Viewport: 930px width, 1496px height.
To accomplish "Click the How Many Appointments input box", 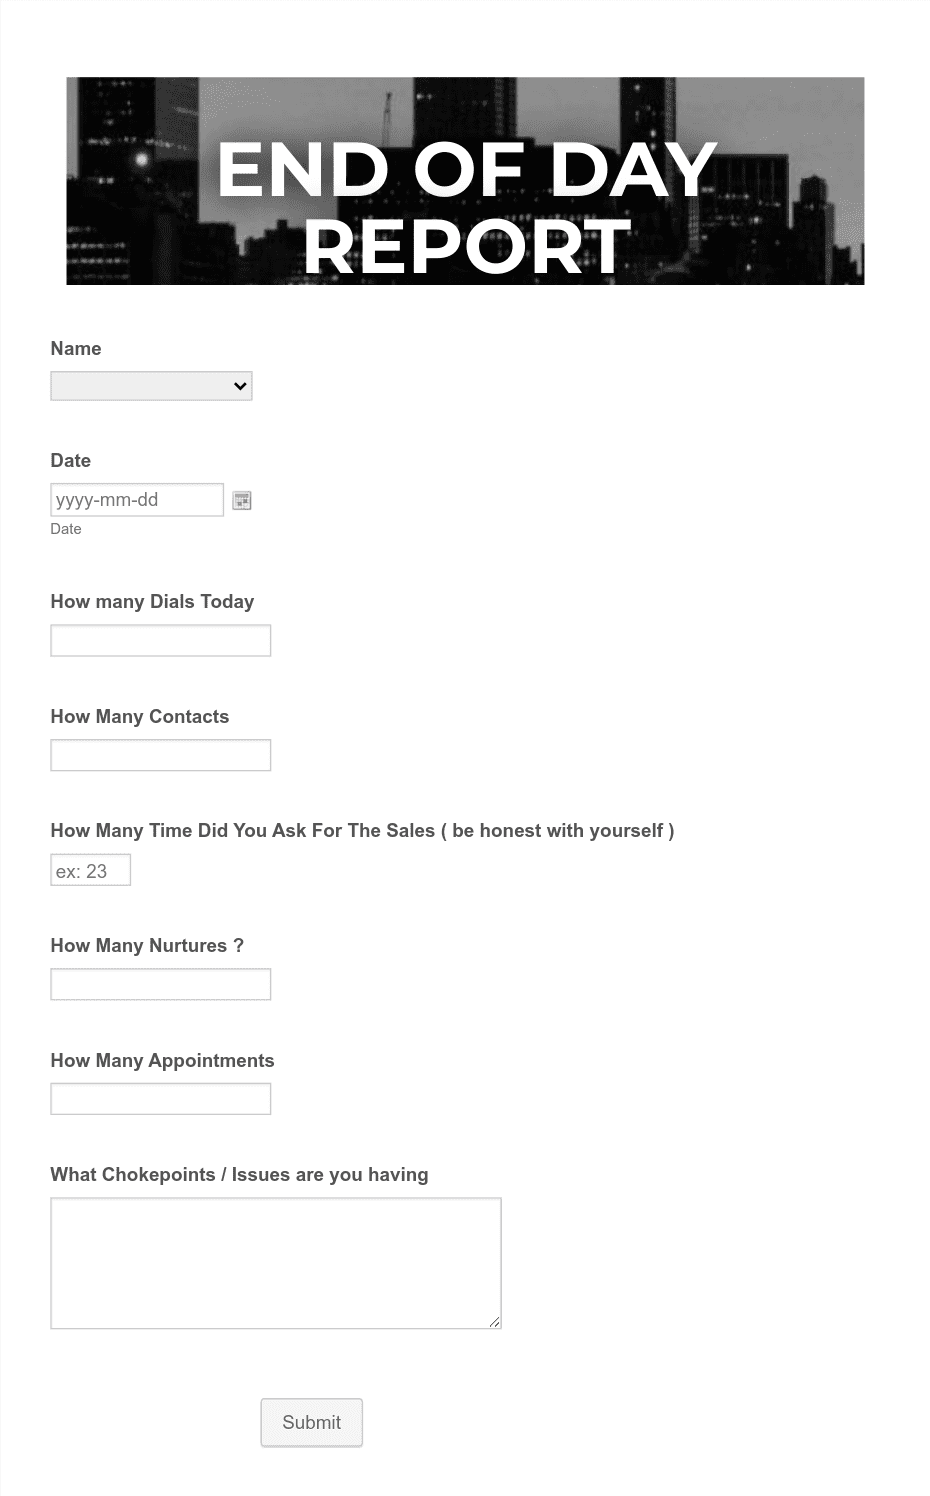I will click(x=161, y=1099).
